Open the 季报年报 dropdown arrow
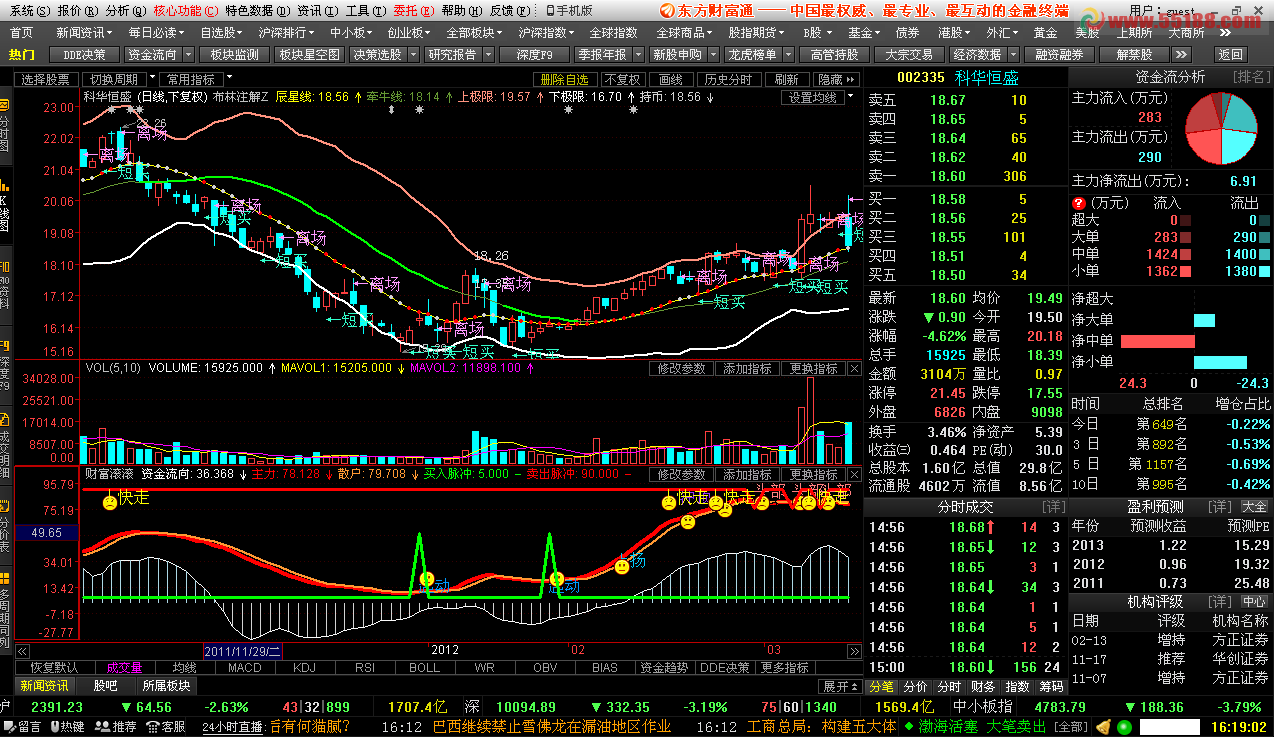1274x737 pixels. 638,54
